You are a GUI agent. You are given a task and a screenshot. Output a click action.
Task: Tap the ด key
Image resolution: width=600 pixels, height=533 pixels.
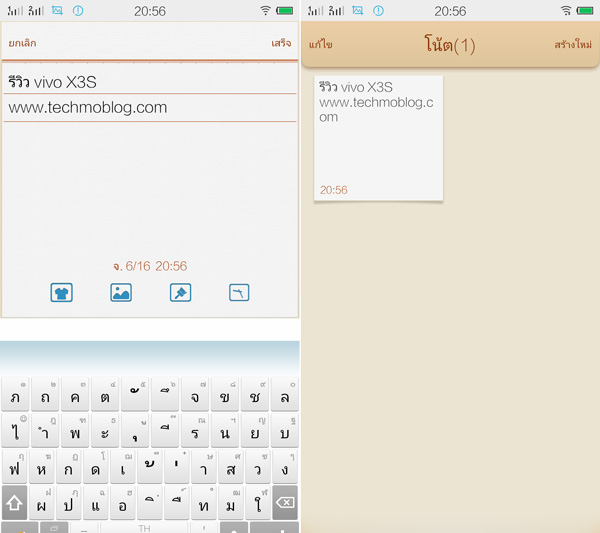pos(96,466)
